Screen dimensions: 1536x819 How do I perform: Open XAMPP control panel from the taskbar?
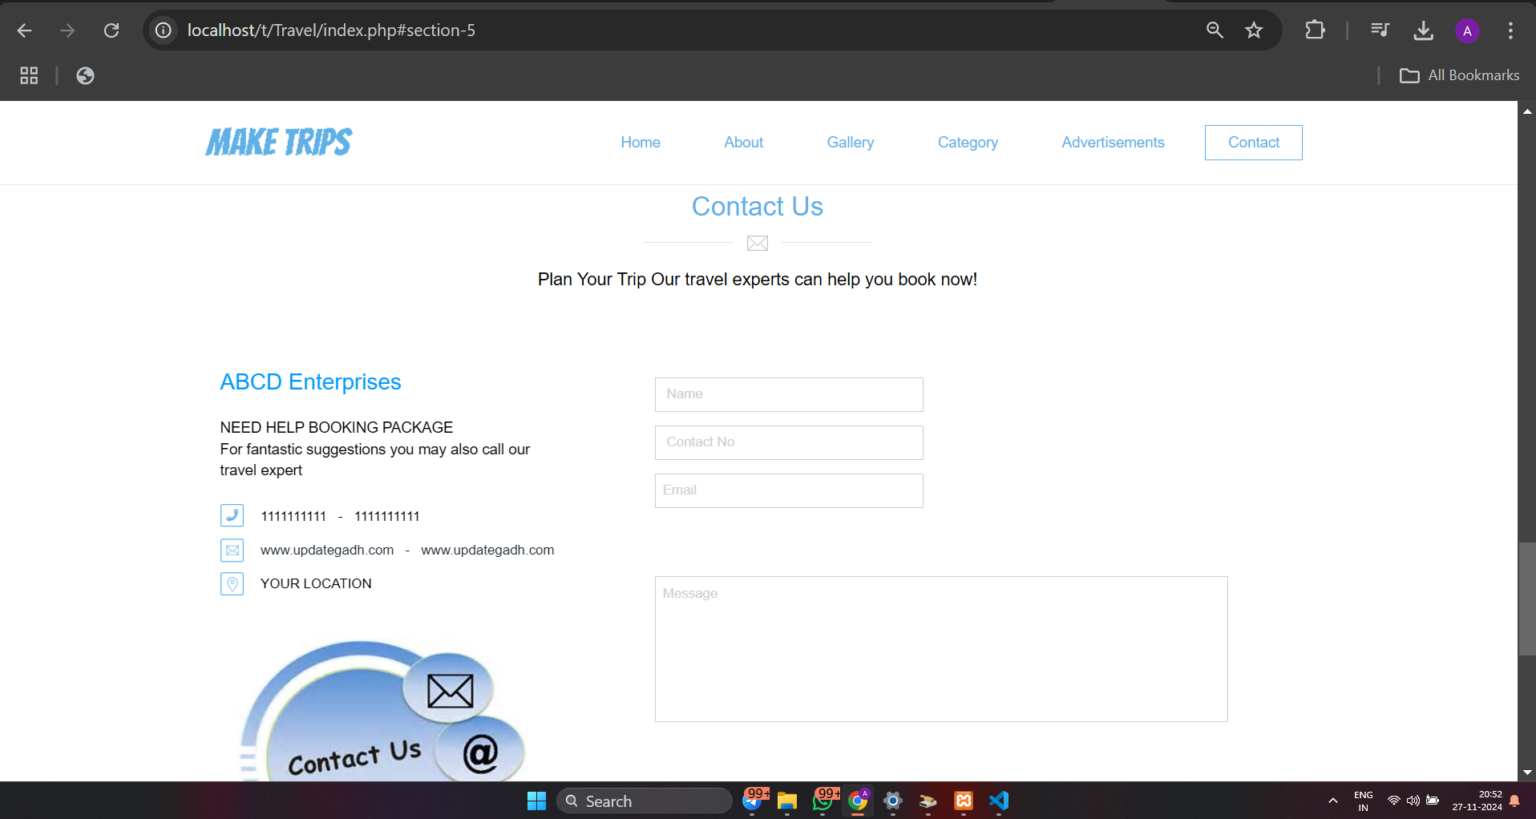pyautogui.click(x=962, y=800)
